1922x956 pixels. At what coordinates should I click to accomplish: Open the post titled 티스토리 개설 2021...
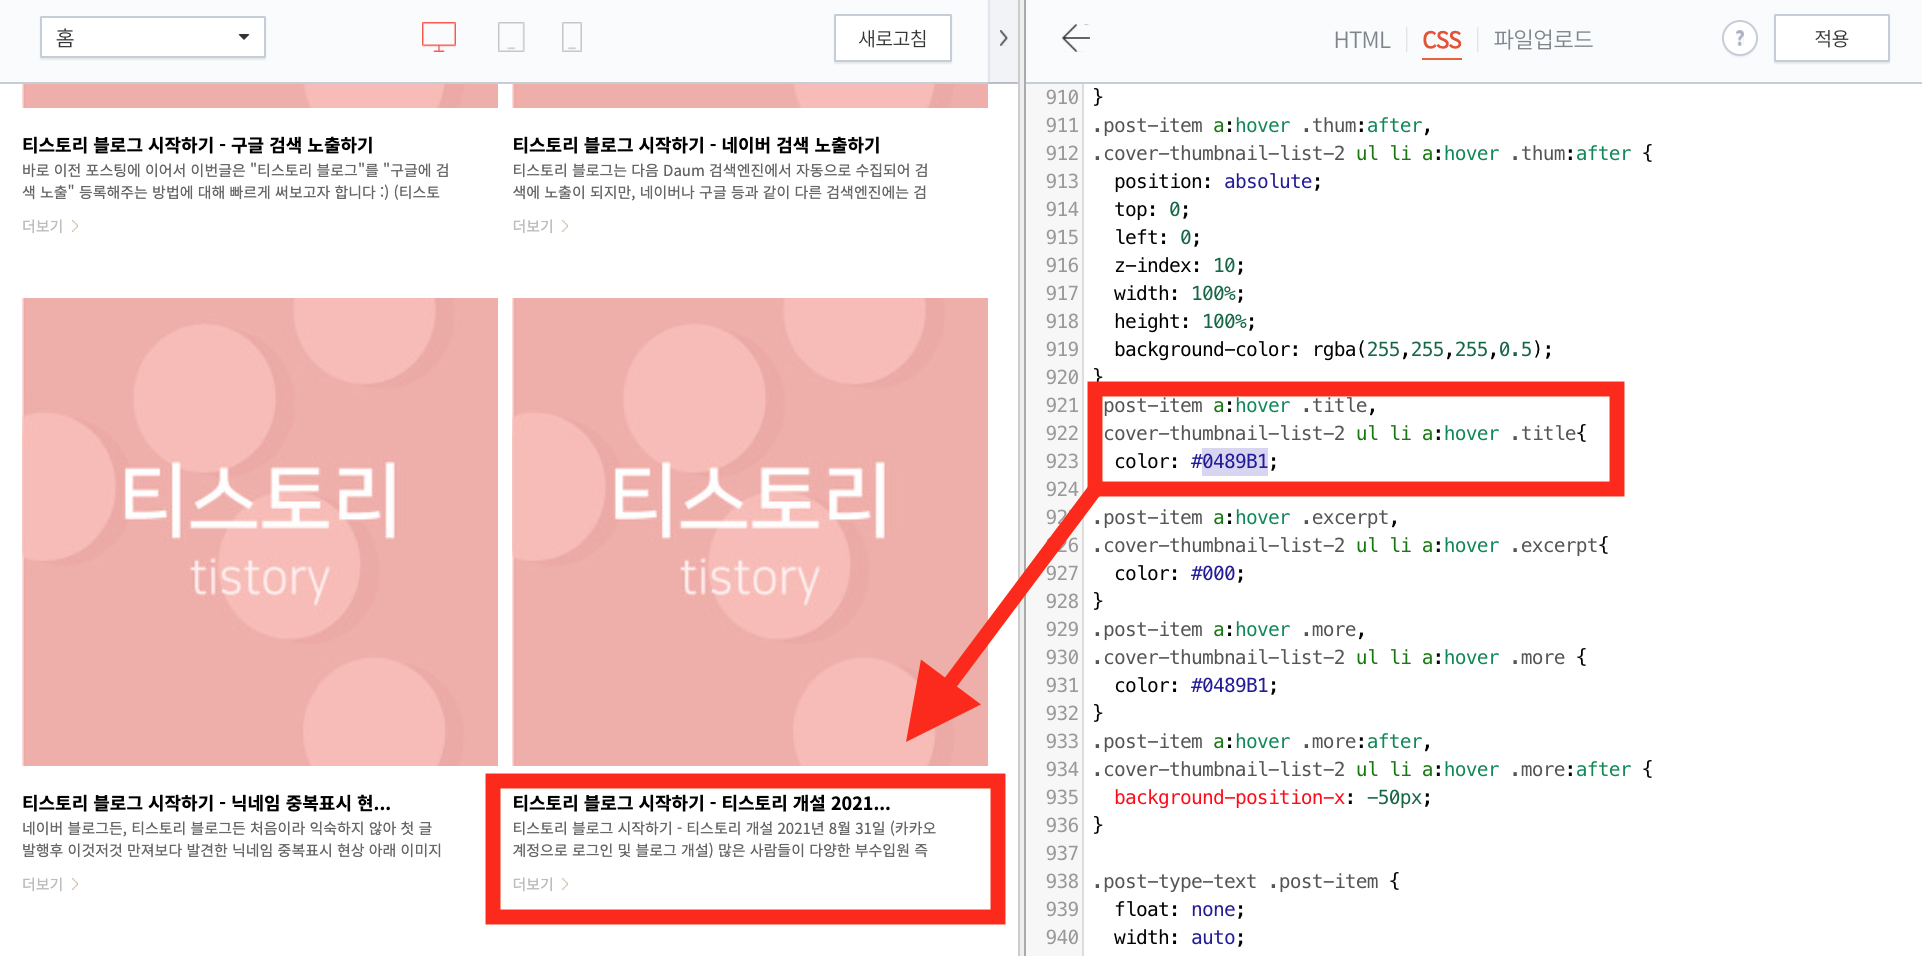[701, 803]
